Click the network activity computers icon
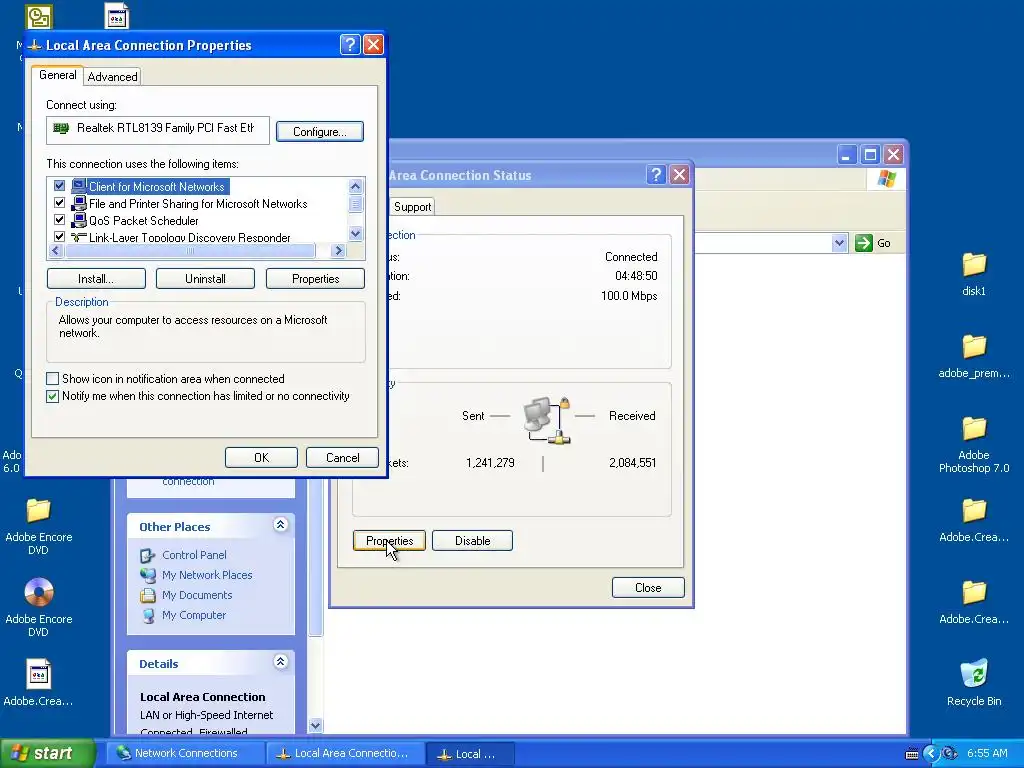 (x=547, y=421)
